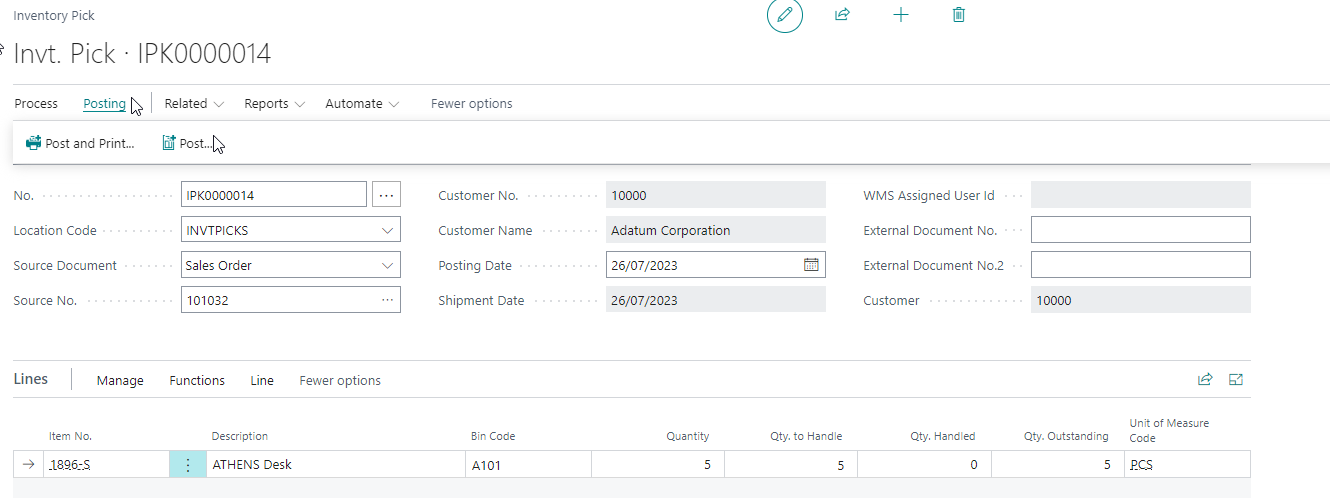Click the WMS Assigned User Id field
This screenshot has height=498, width=1330.
point(1141,195)
